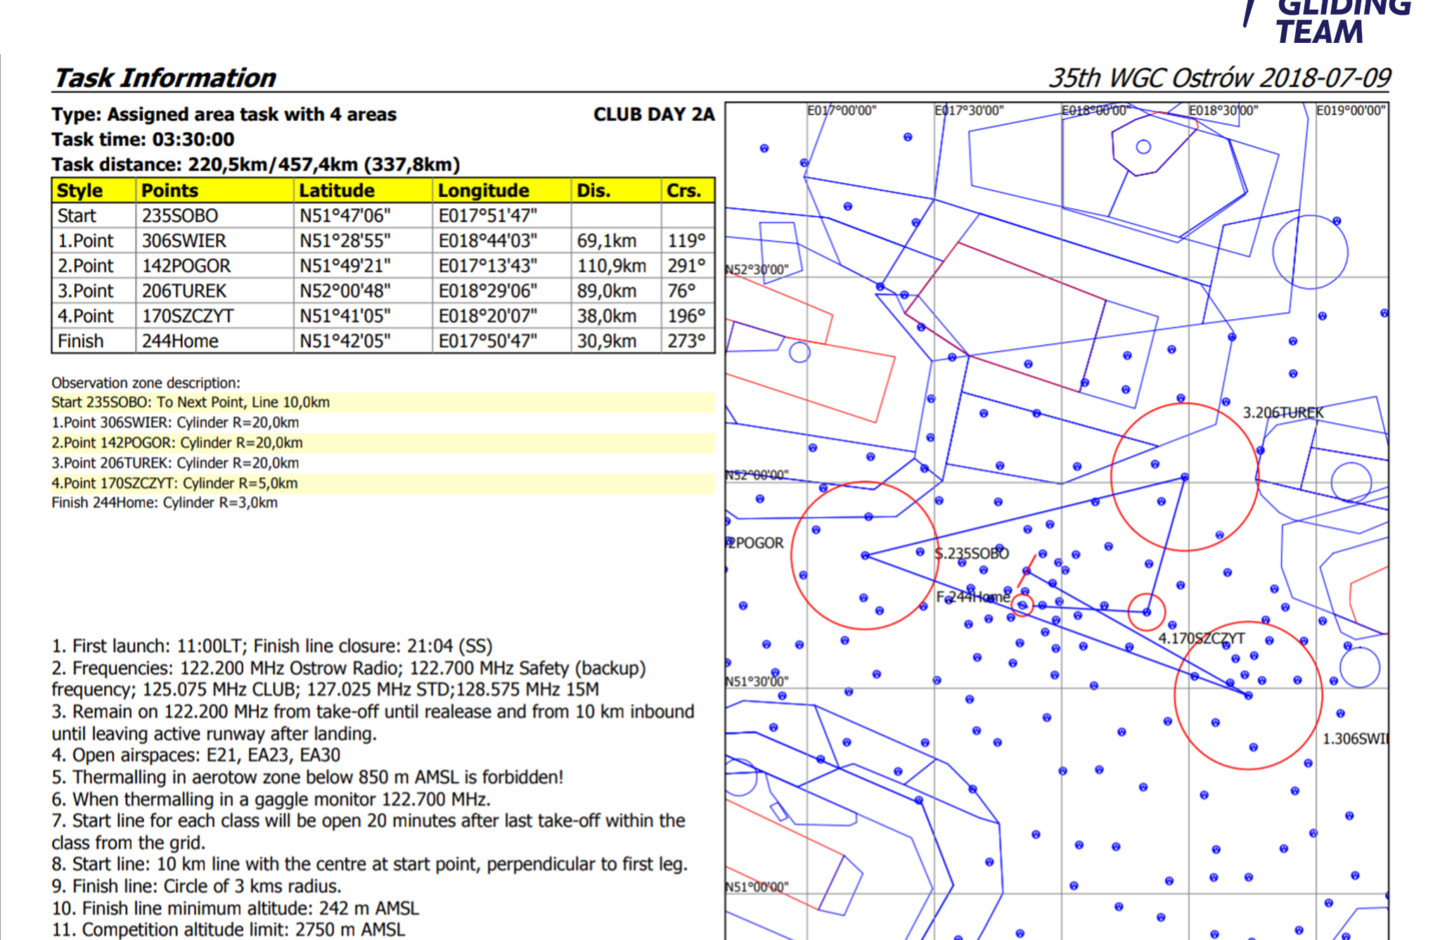Click the Longitude column header
The image size is (1440, 940).
point(483,191)
